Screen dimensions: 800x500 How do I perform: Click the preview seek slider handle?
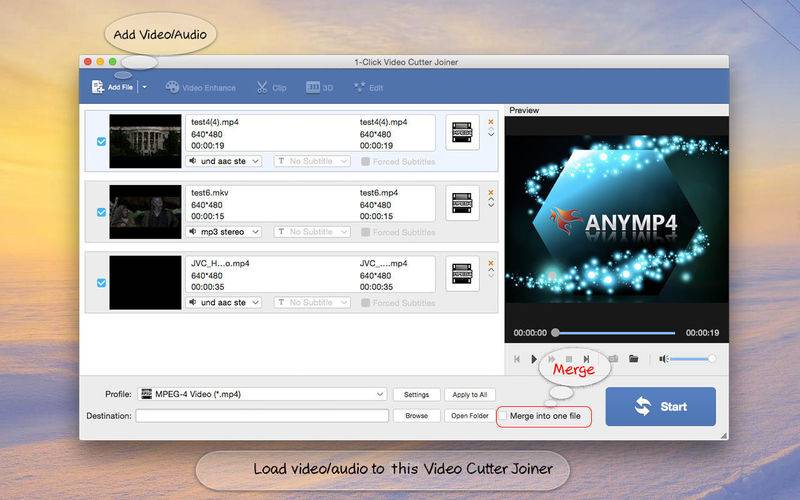[556, 333]
